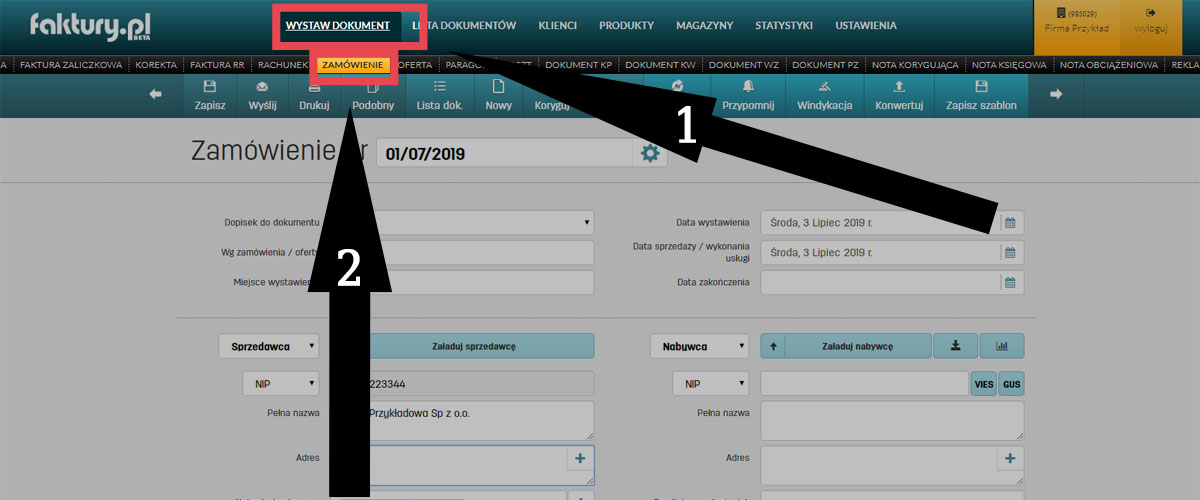Create a similar document via Podobny

(373, 95)
